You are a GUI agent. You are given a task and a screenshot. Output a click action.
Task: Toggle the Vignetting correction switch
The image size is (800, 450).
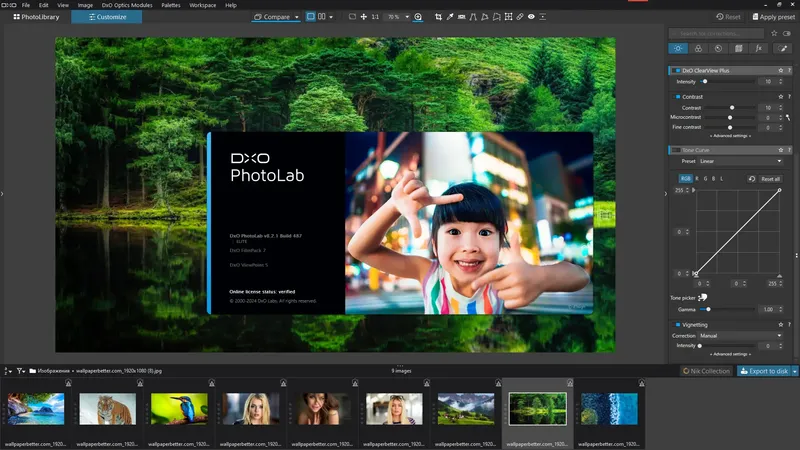677,325
